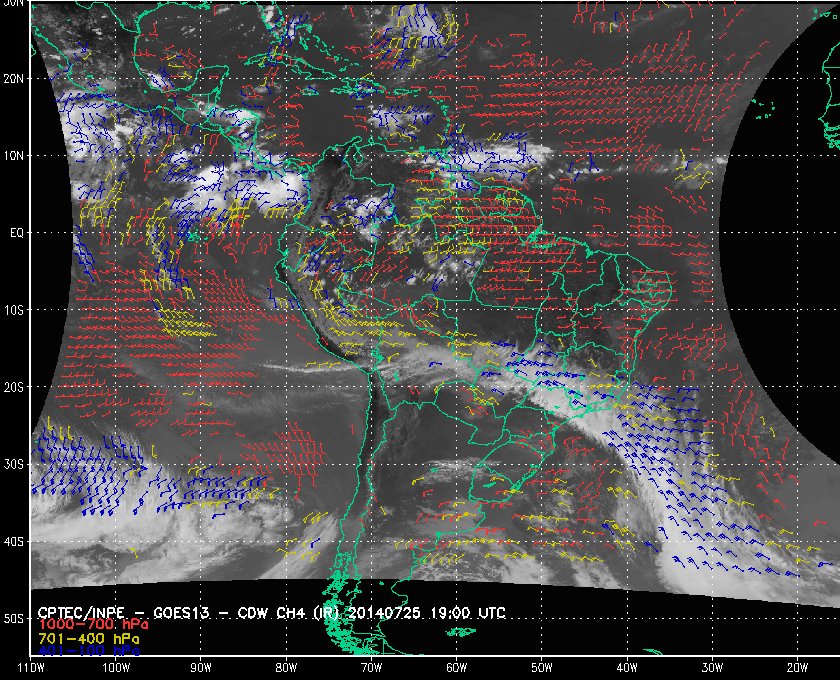The height and width of the screenshot is (680, 840).
Task: Click the 10N latitude label
Action: pos(13,156)
